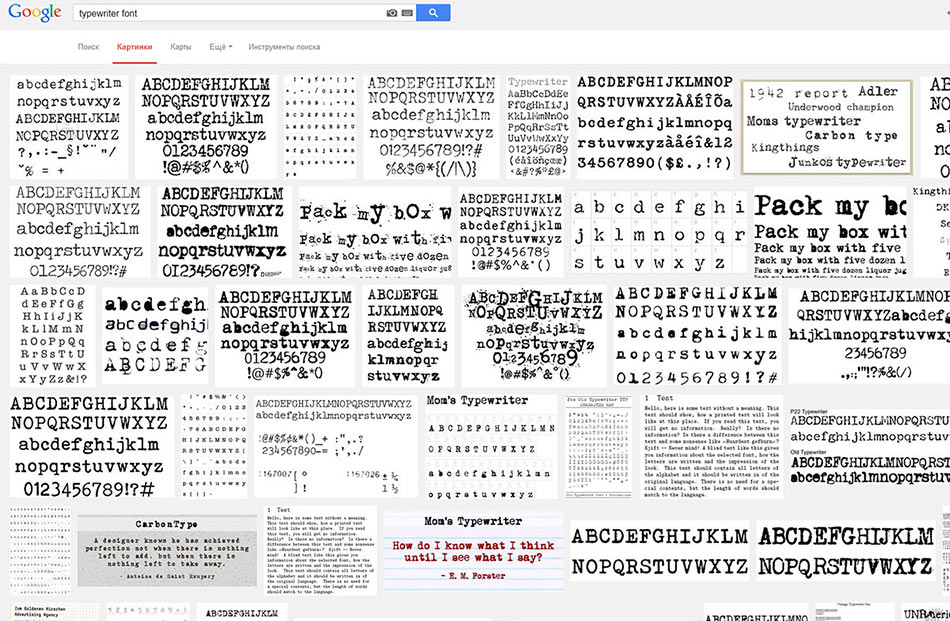Open Инструменты поиска search tools
The width and height of the screenshot is (950, 621).
[x=284, y=47]
